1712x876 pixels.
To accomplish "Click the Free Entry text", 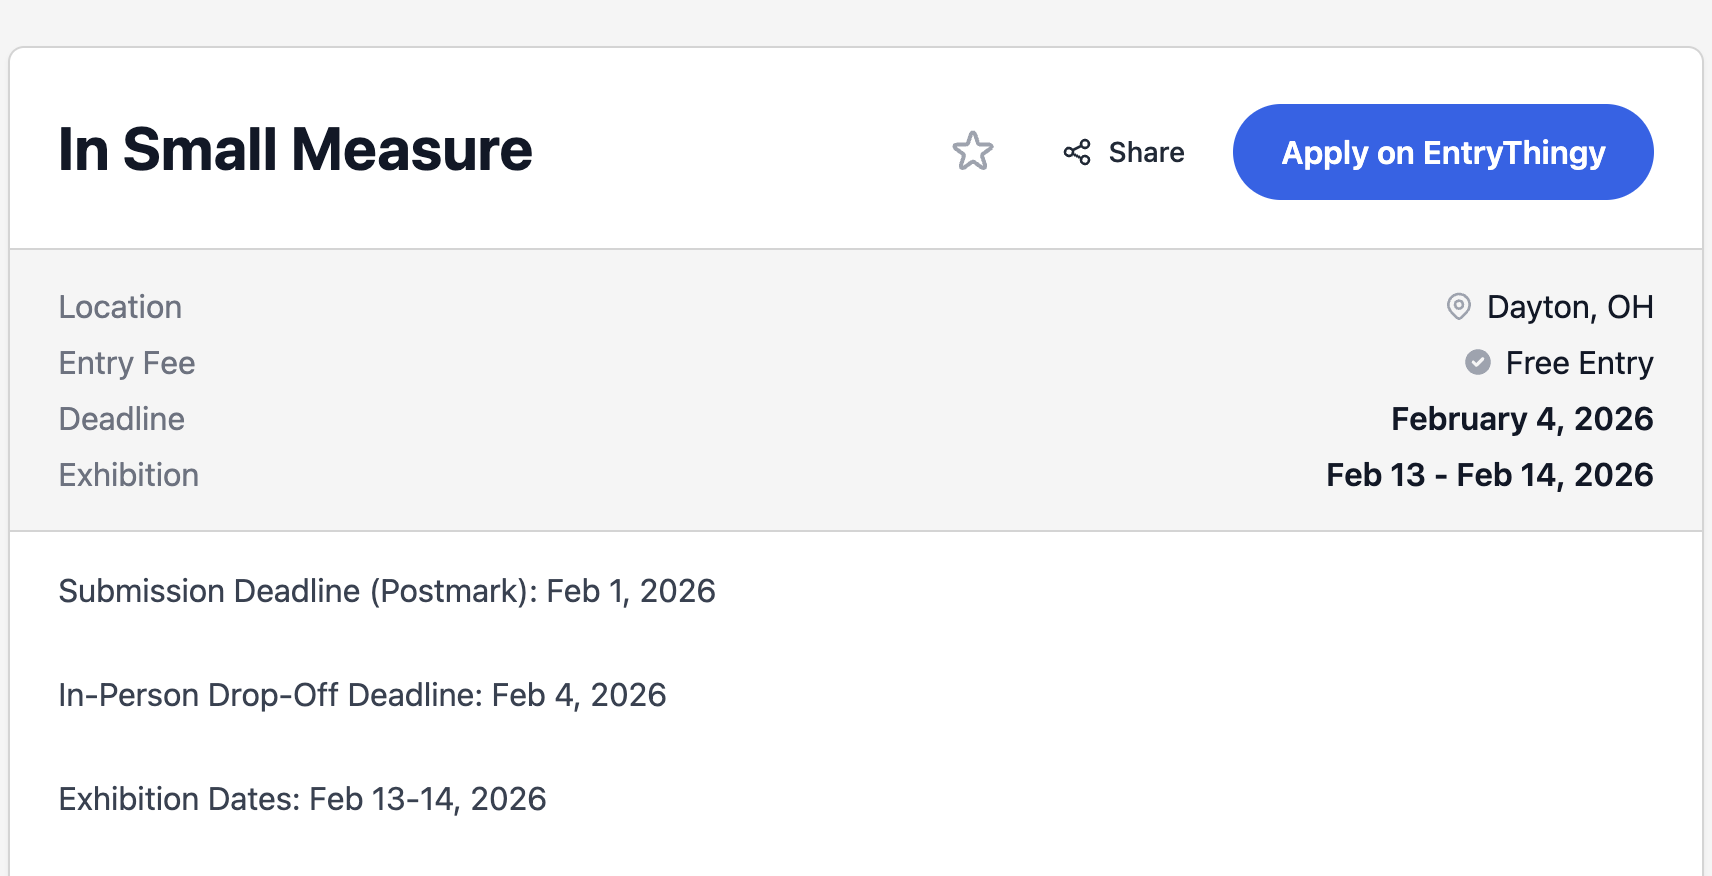I will tap(1579, 363).
